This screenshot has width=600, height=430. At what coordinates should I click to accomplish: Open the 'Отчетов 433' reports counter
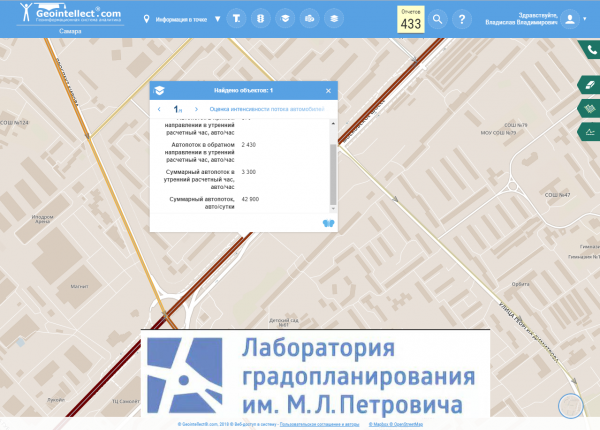(x=411, y=19)
